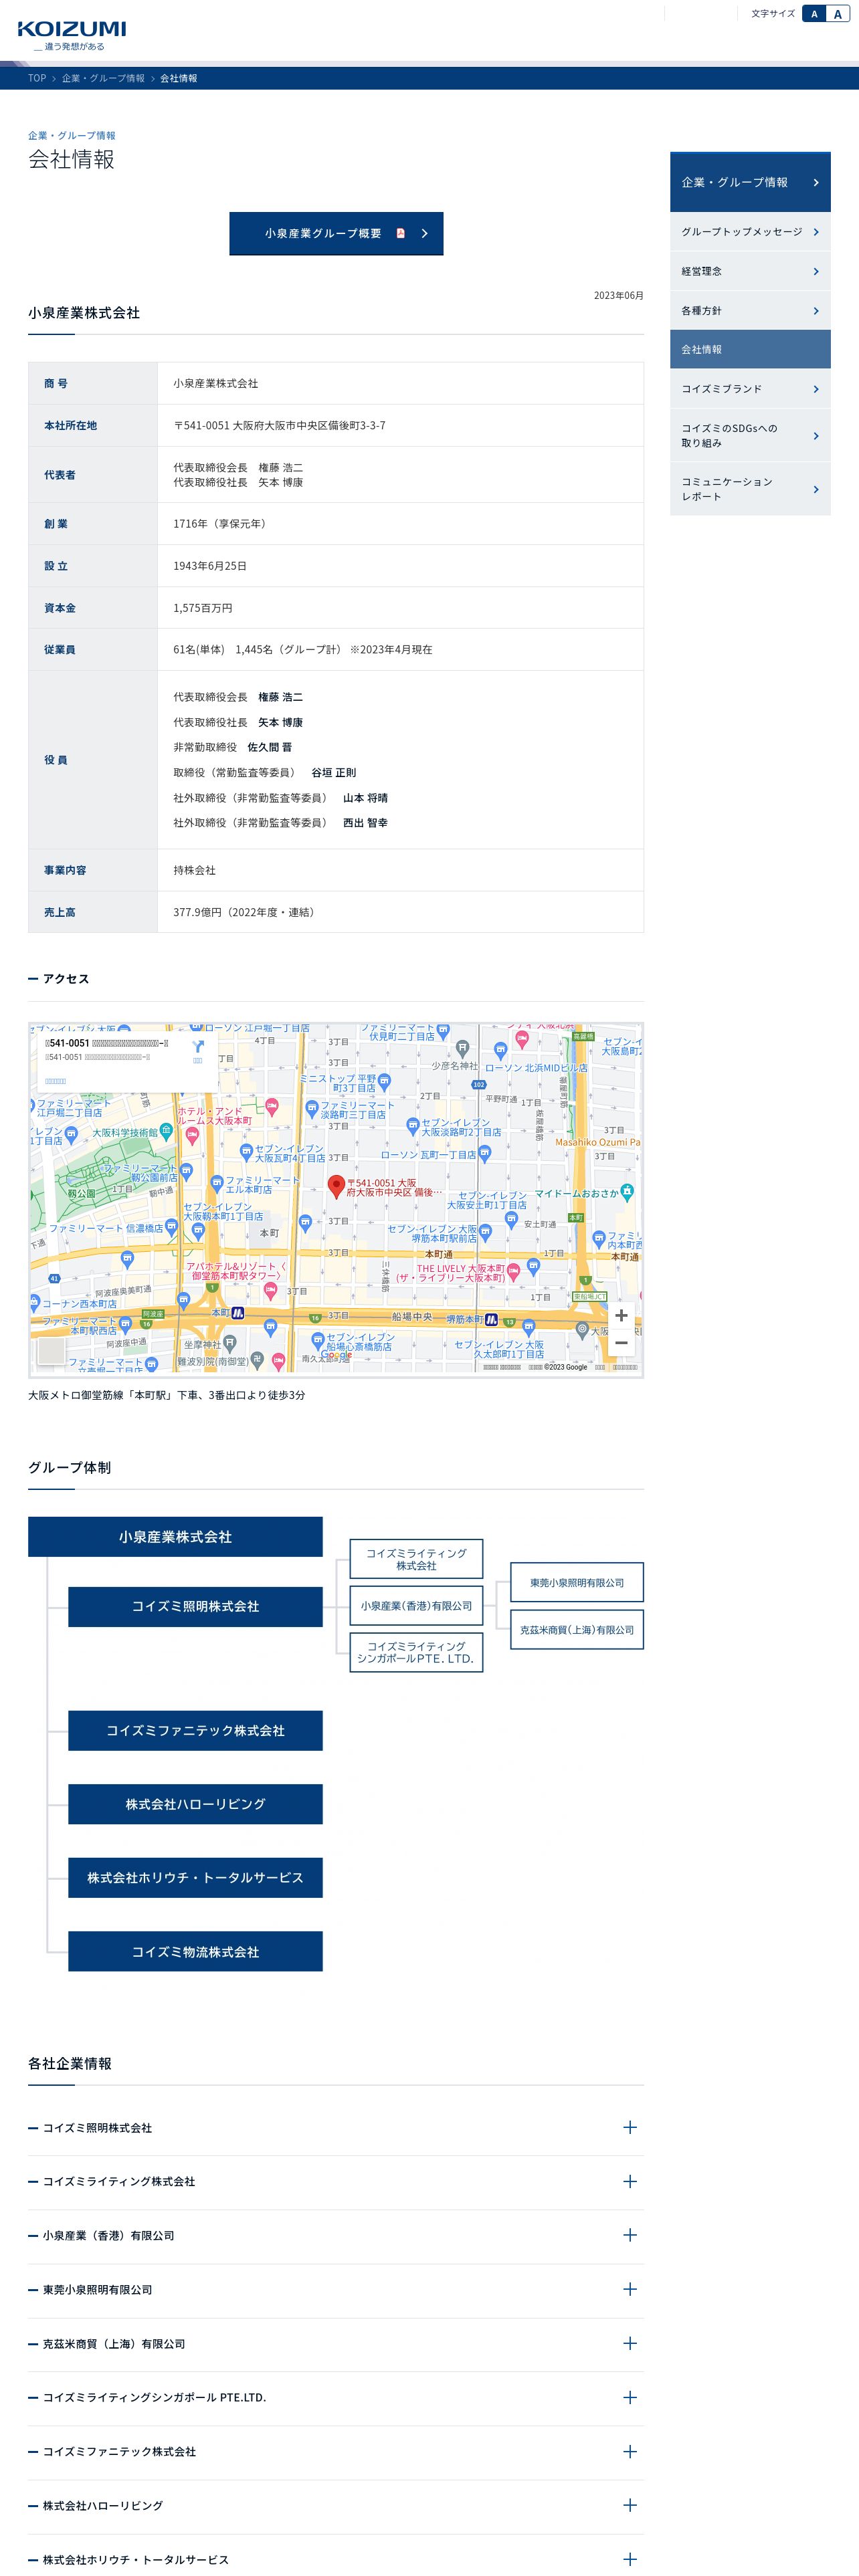Open 各種方針 sidebar item
Screen dimensions: 859x2576
(x=750, y=310)
